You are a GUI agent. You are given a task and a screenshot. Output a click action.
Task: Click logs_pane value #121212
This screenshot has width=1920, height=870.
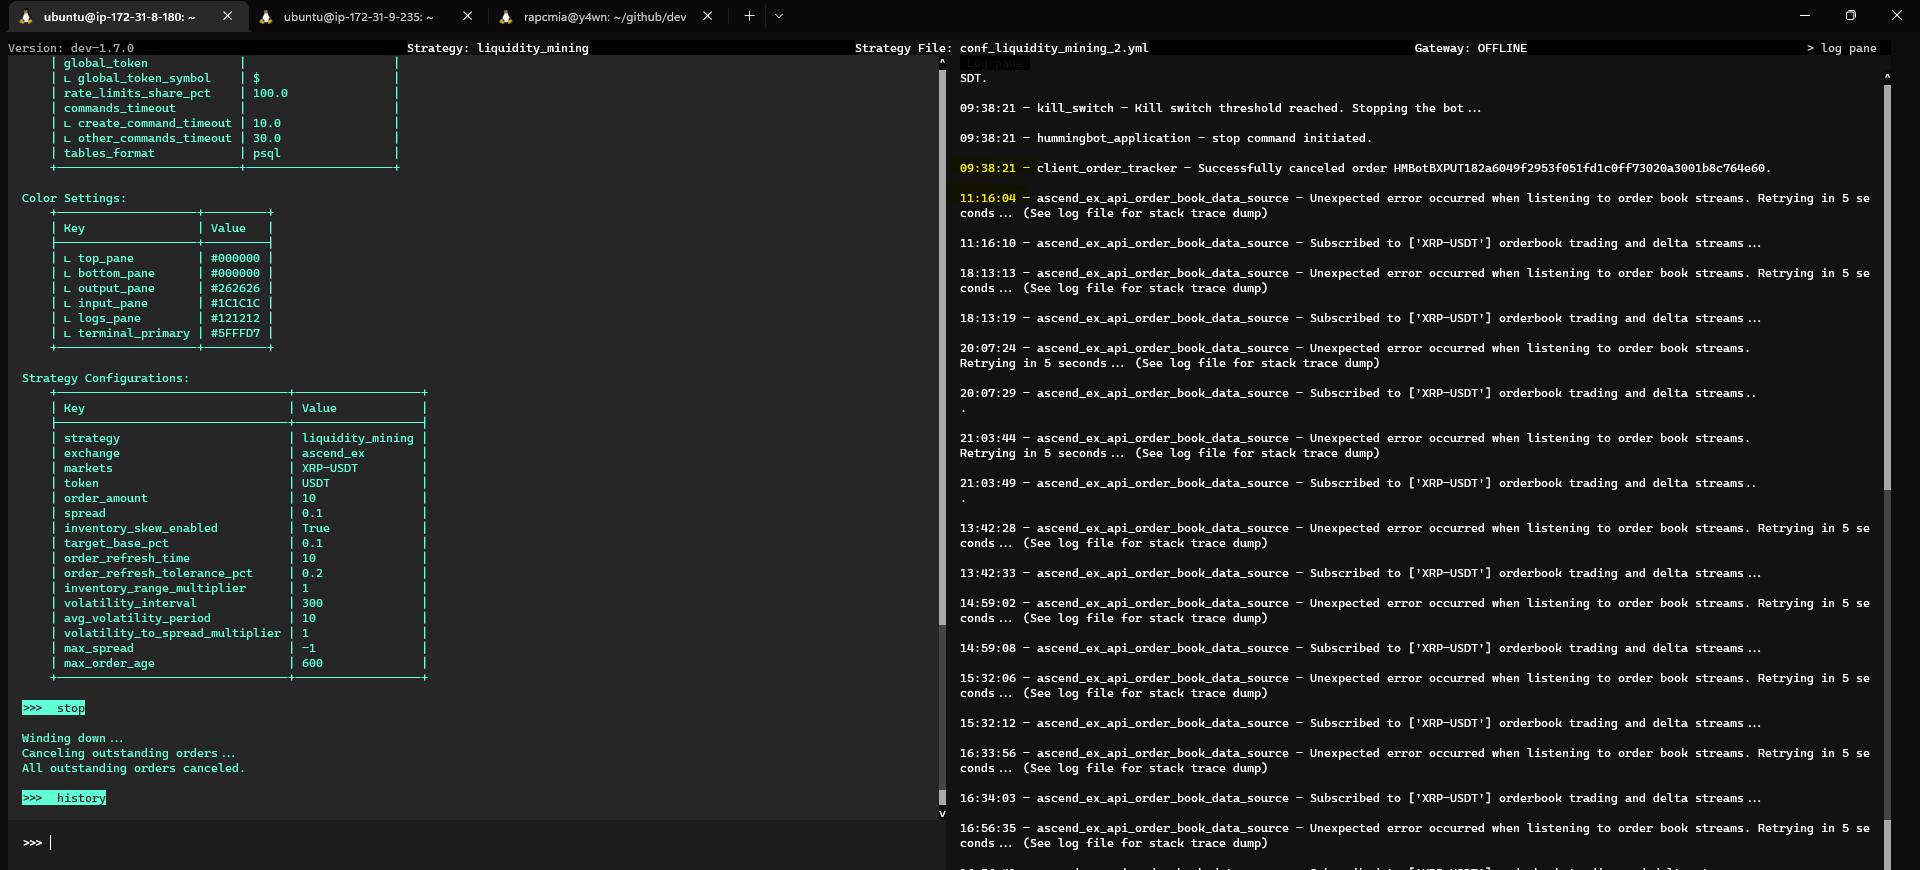[235, 318]
